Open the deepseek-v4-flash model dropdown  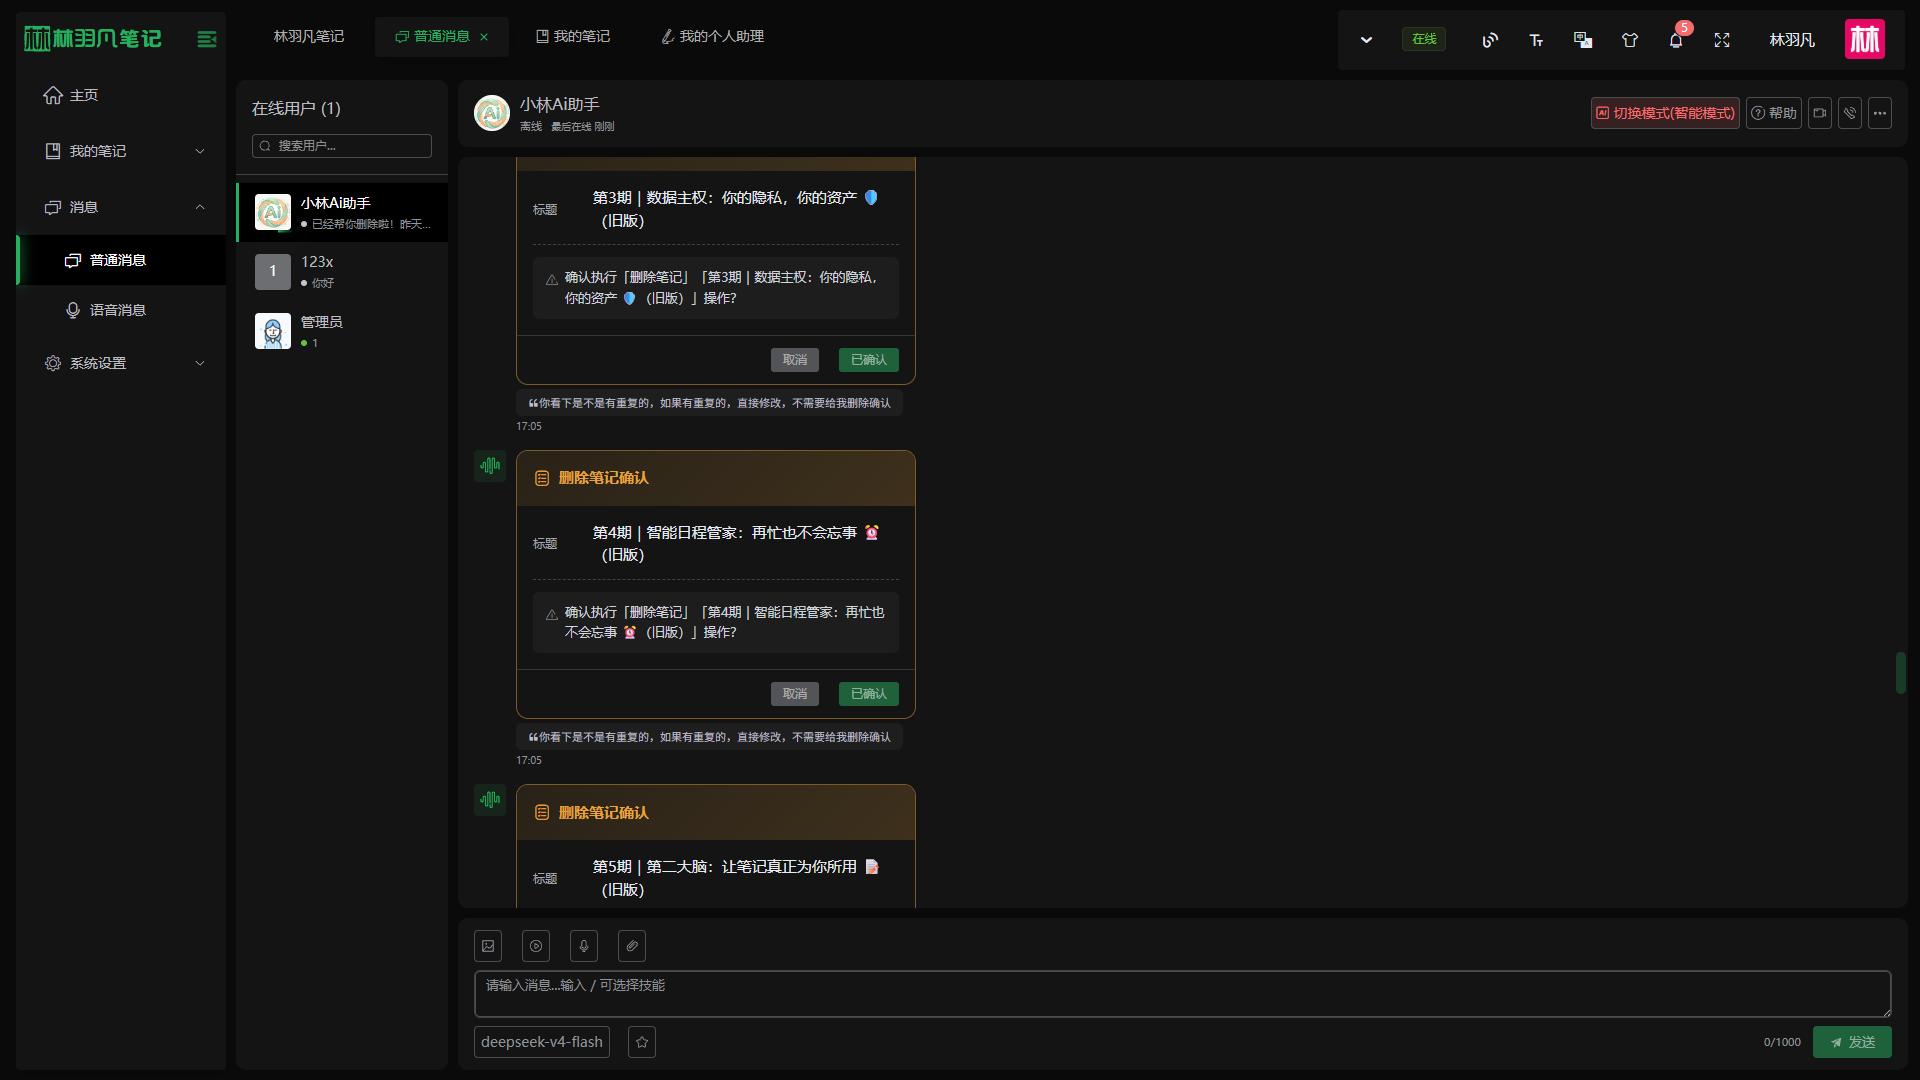point(542,1042)
